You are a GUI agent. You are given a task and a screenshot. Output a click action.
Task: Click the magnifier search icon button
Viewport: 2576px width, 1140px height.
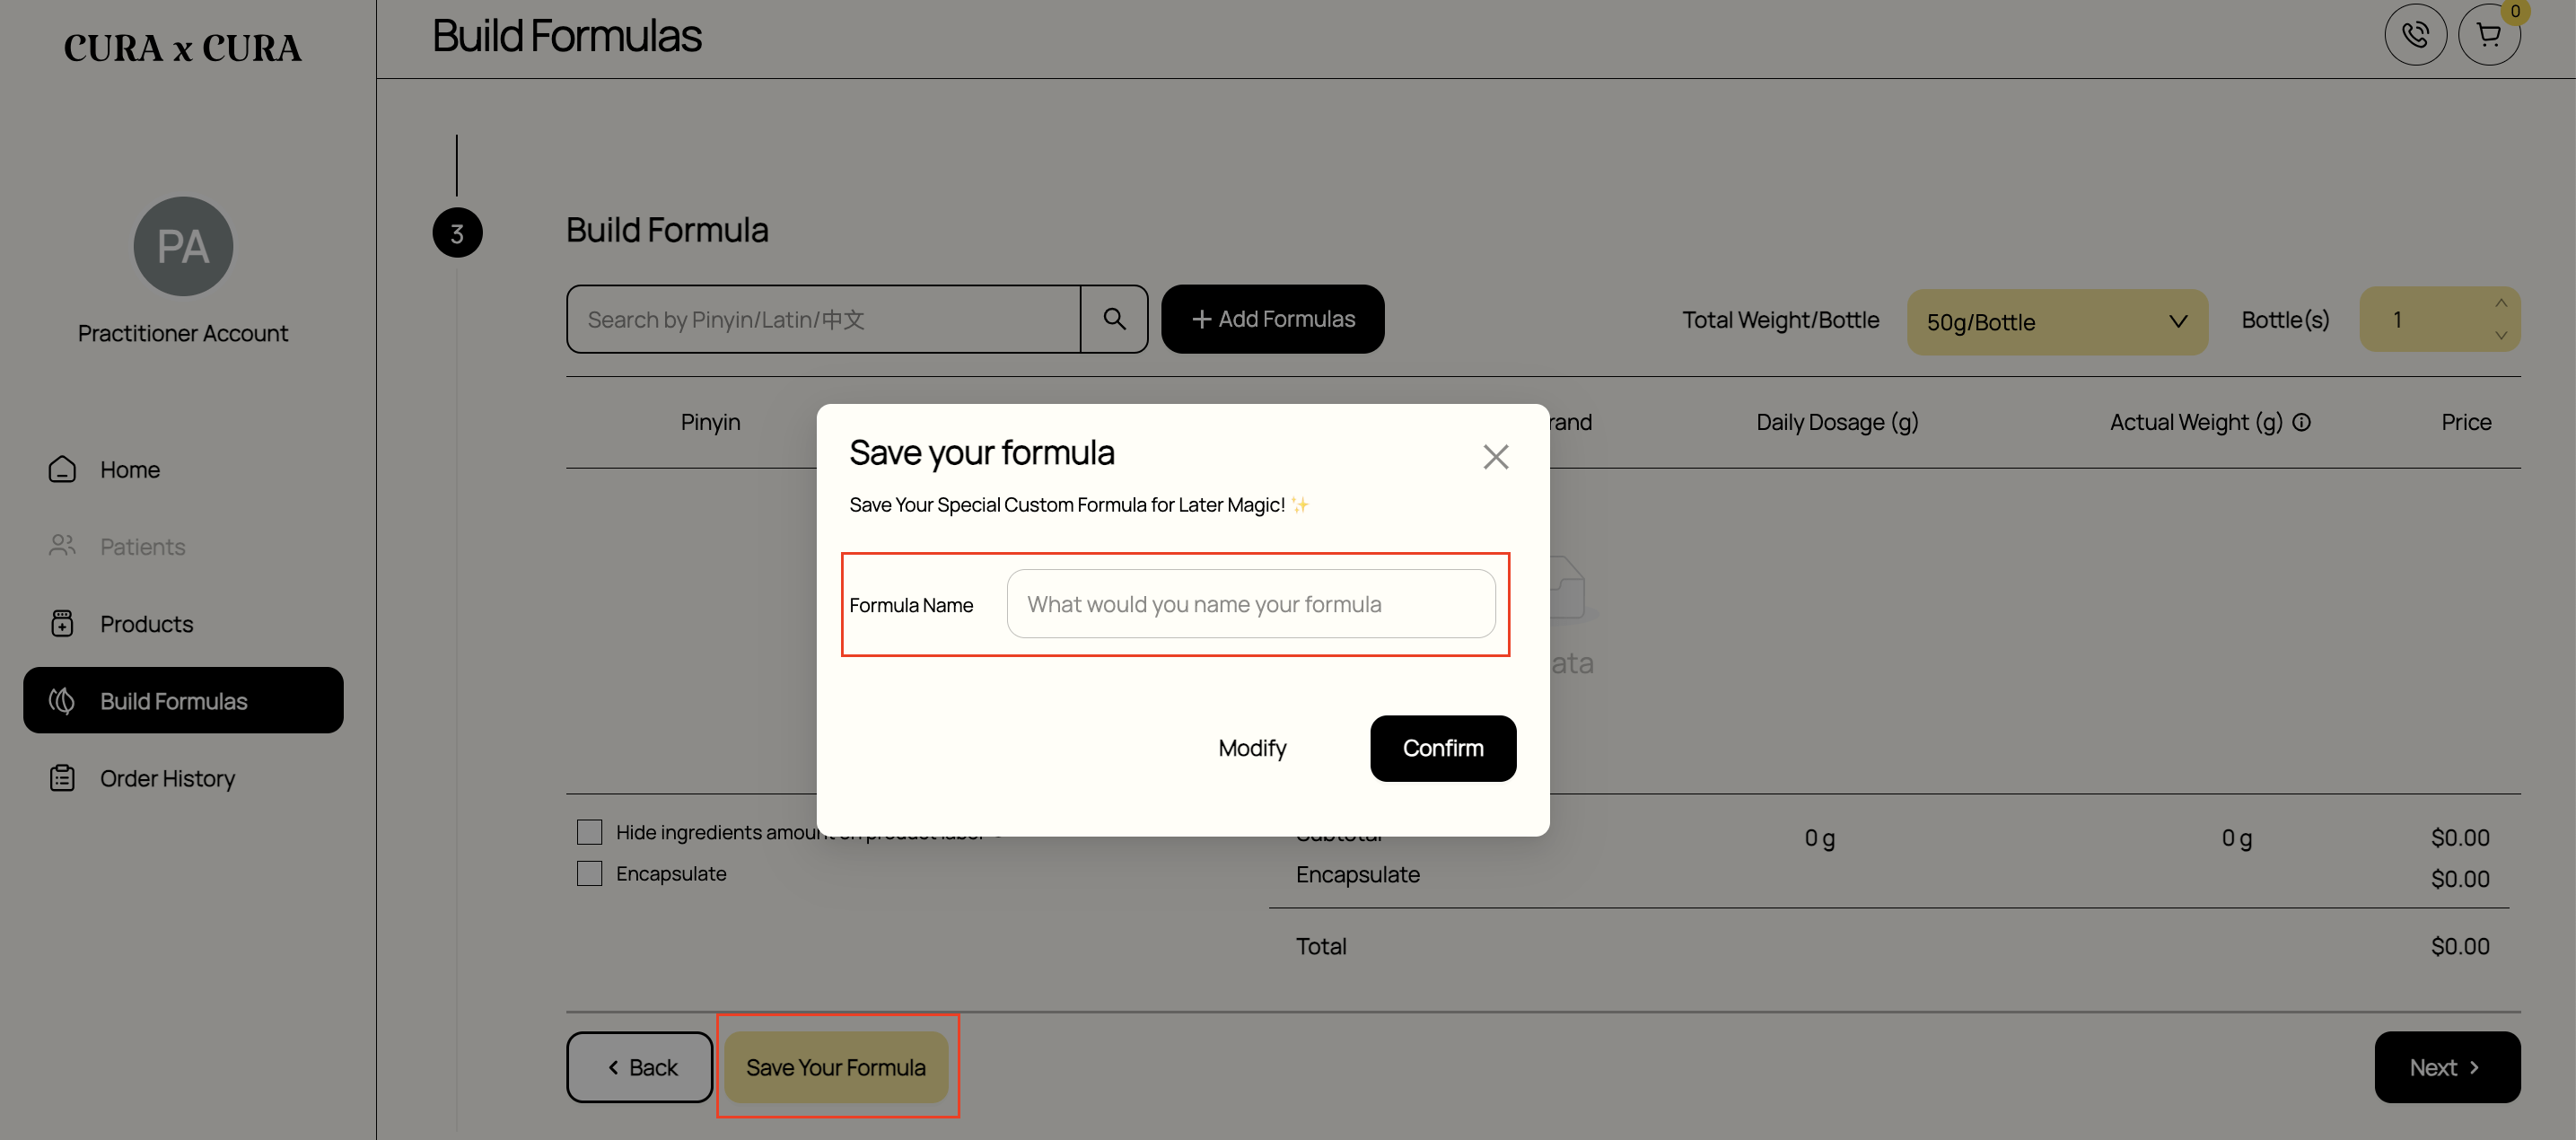pyautogui.click(x=1114, y=319)
